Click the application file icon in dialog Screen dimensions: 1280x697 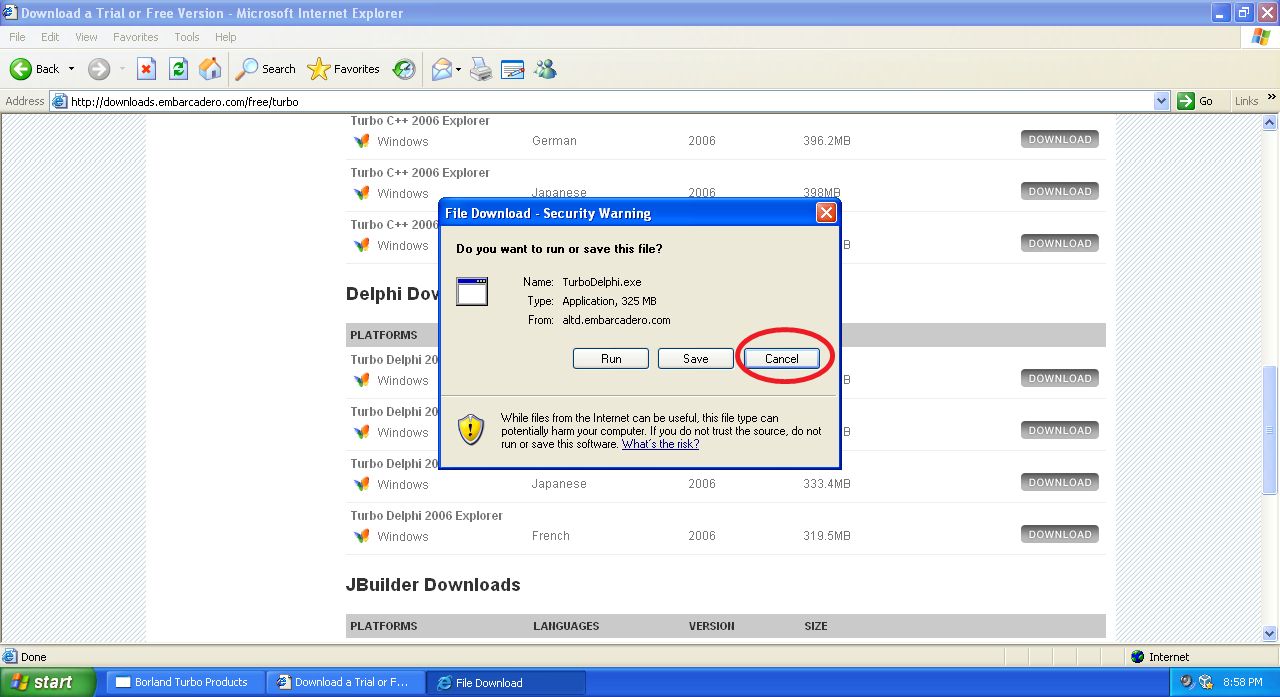click(472, 291)
